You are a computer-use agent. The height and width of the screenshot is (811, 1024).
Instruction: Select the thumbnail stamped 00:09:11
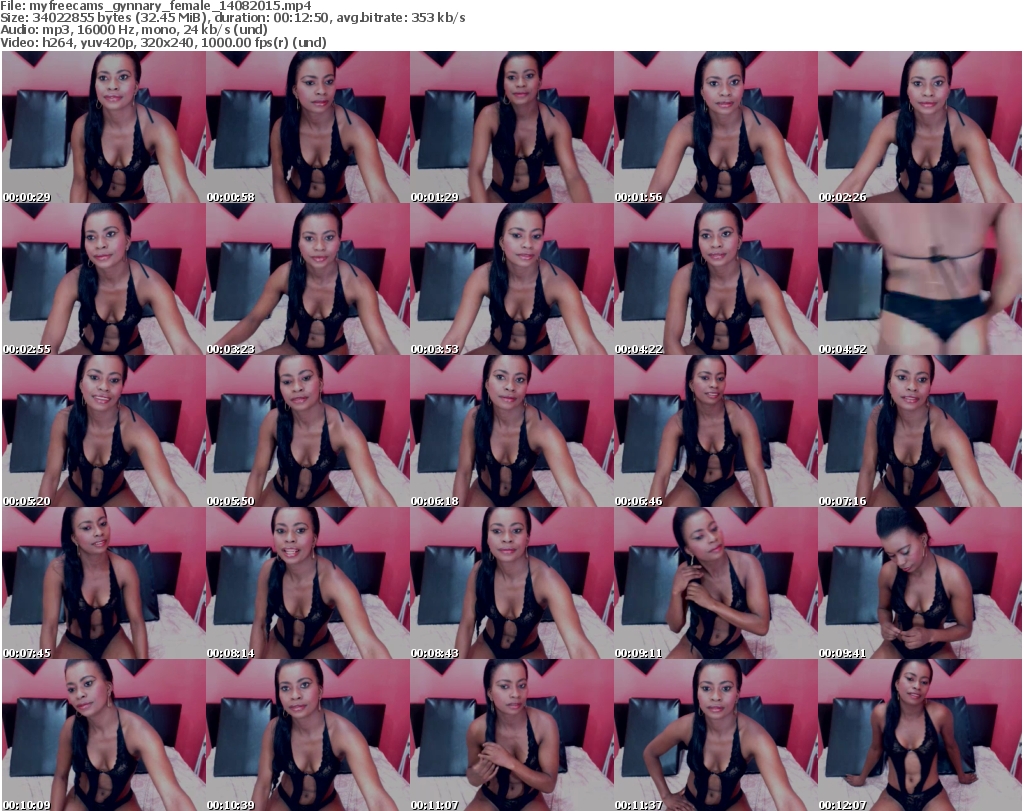click(x=716, y=583)
